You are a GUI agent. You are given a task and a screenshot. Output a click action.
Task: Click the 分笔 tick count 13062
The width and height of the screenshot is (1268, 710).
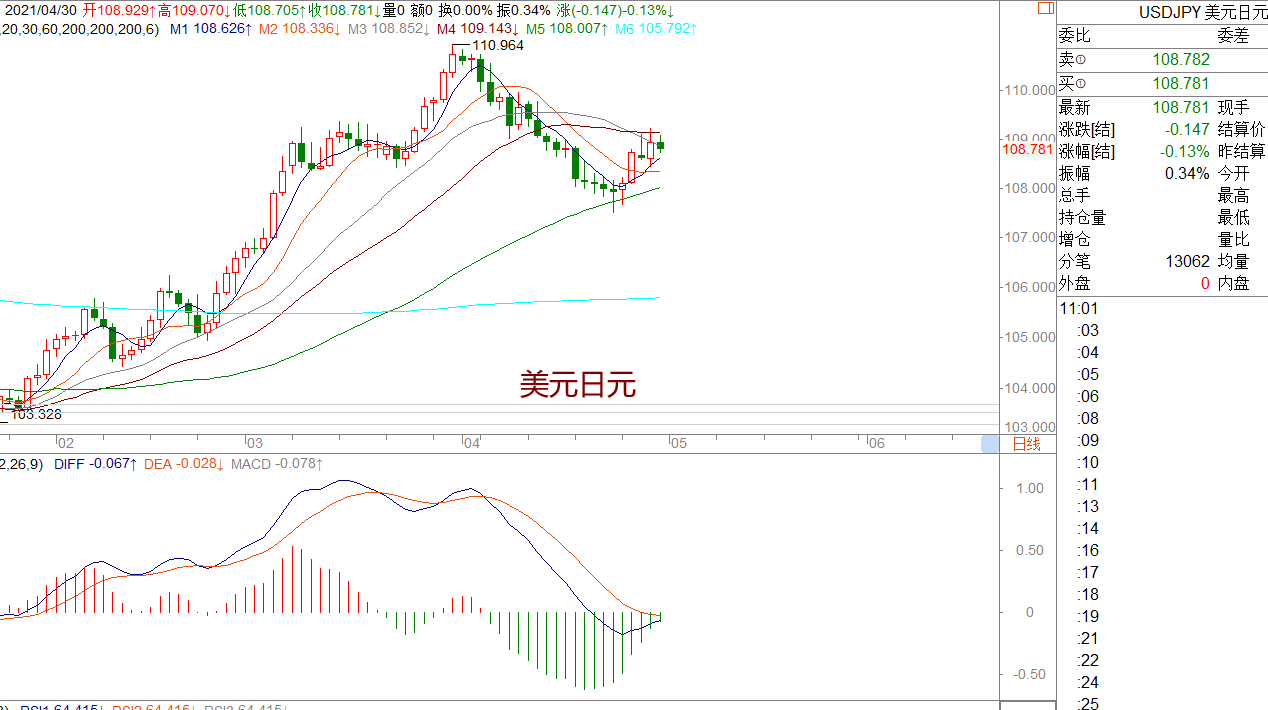[1187, 261]
